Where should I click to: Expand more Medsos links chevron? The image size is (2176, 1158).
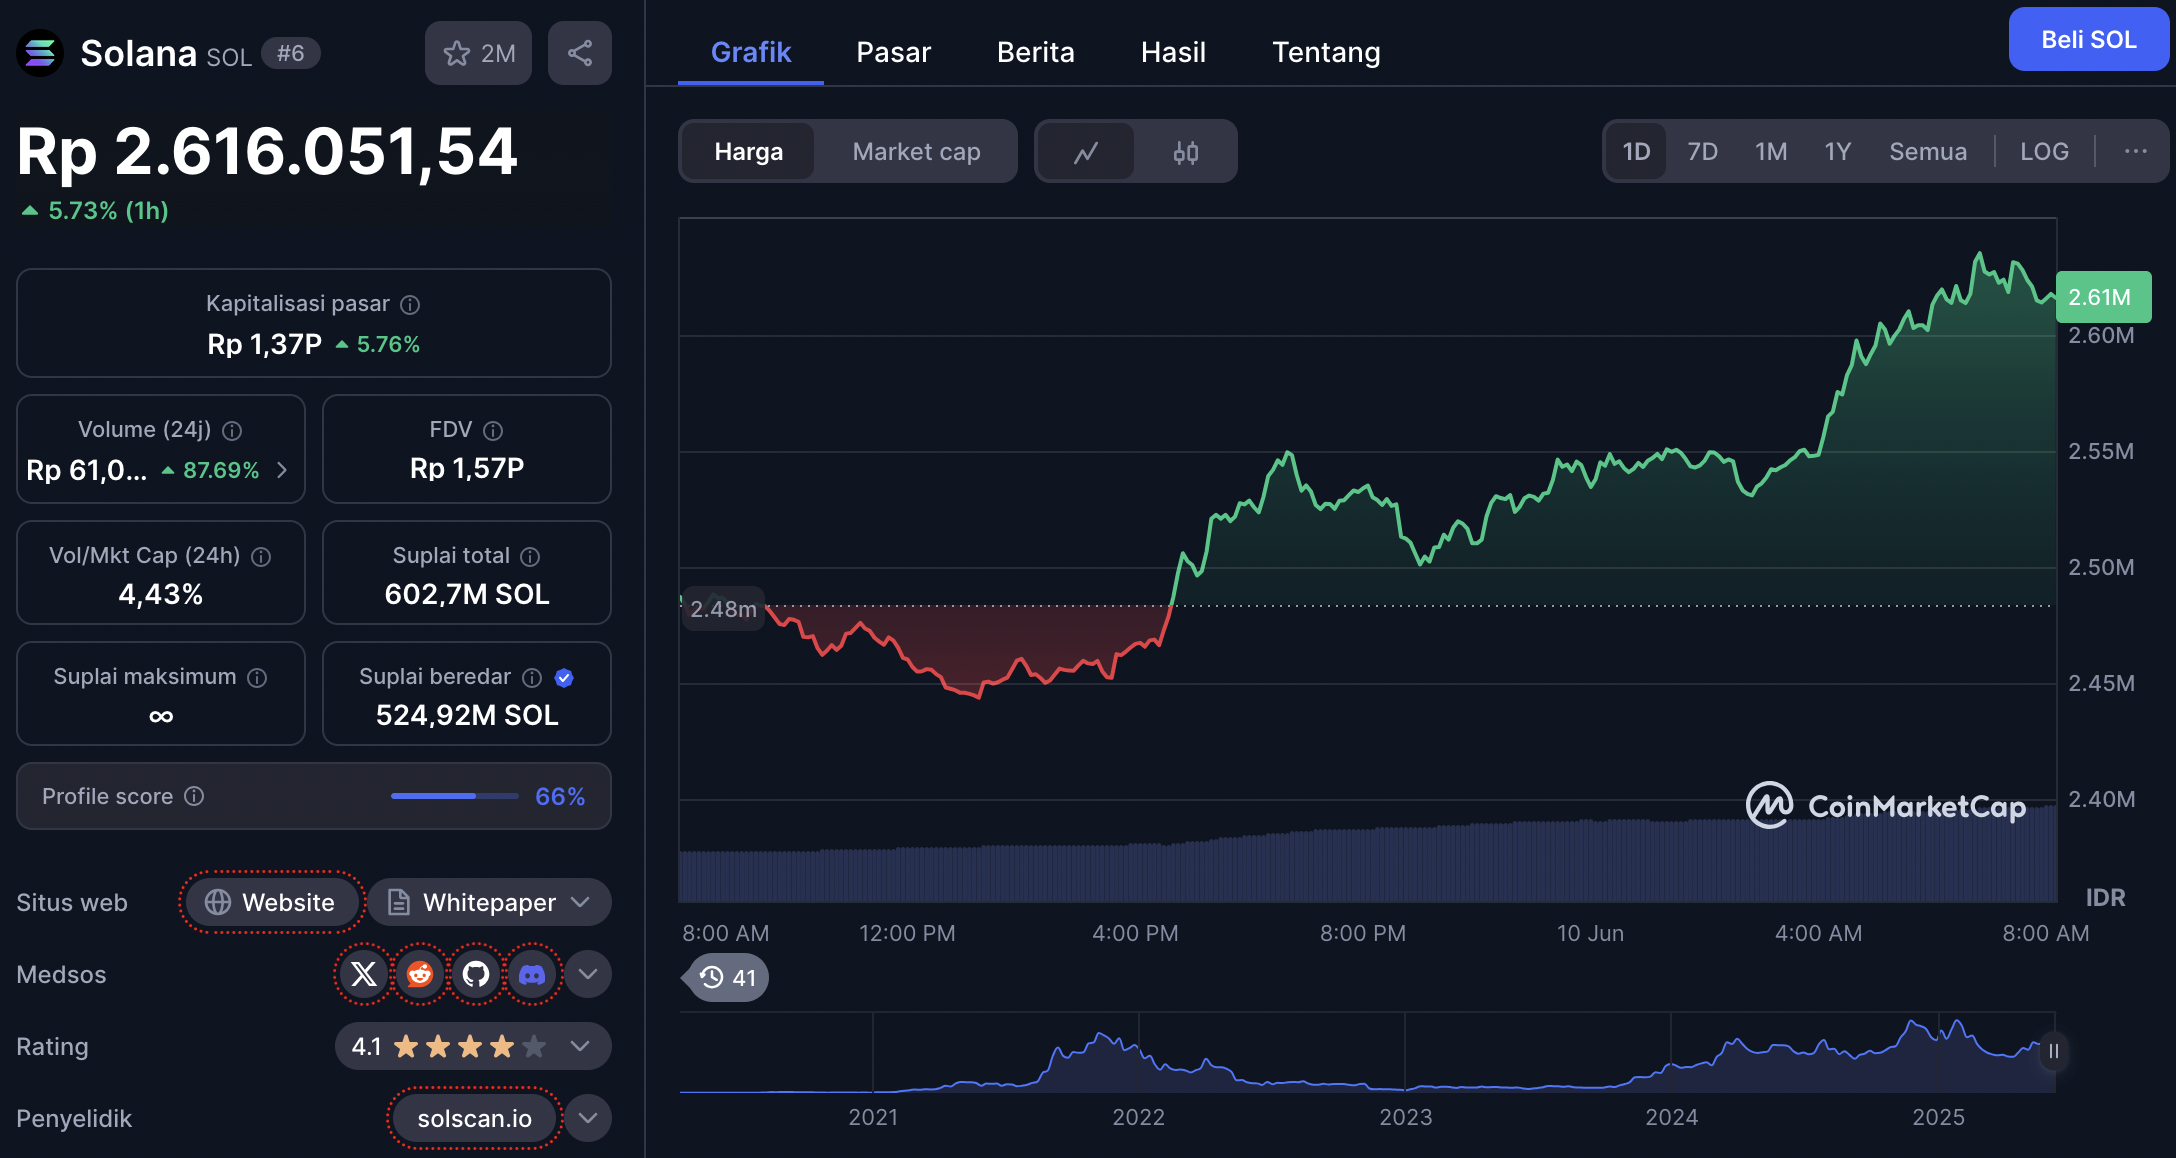(x=588, y=974)
